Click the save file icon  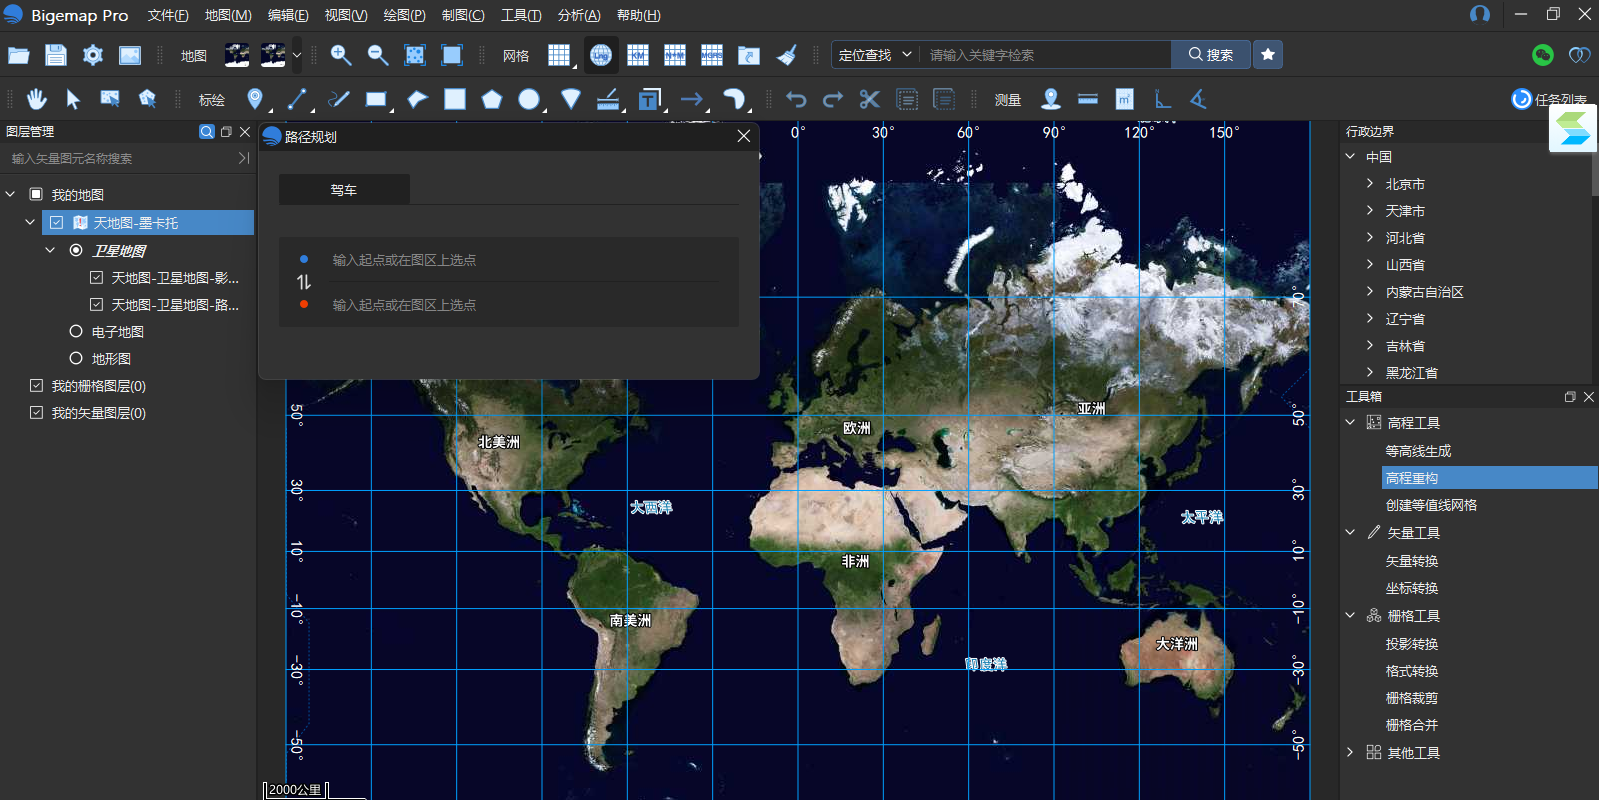[56, 55]
